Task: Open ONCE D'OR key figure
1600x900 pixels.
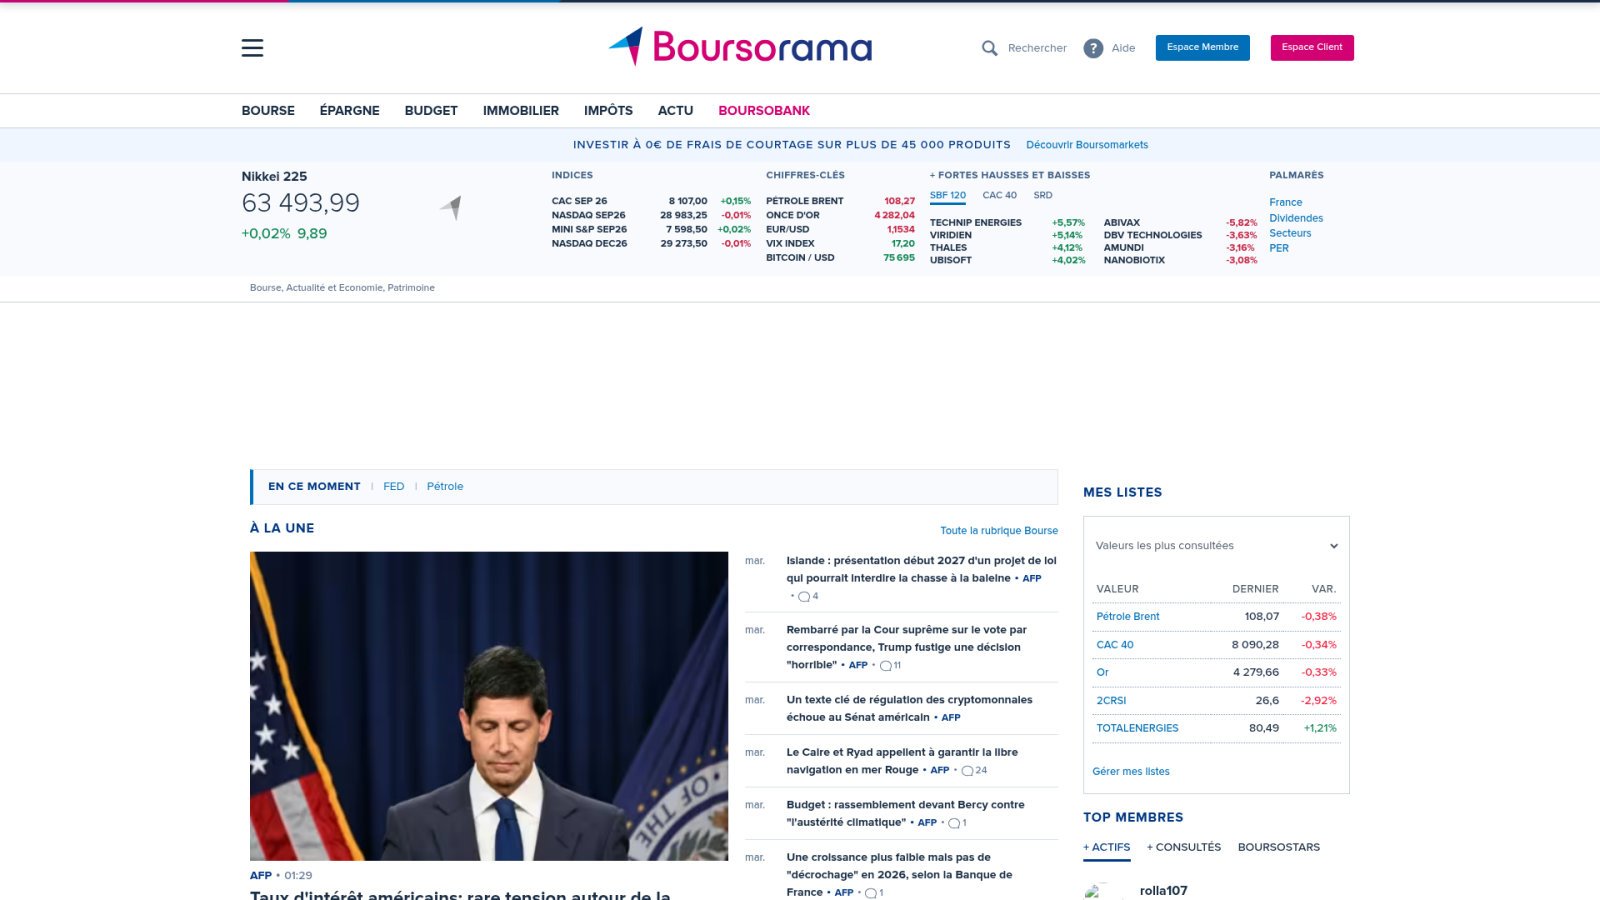Action: (x=793, y=215)
